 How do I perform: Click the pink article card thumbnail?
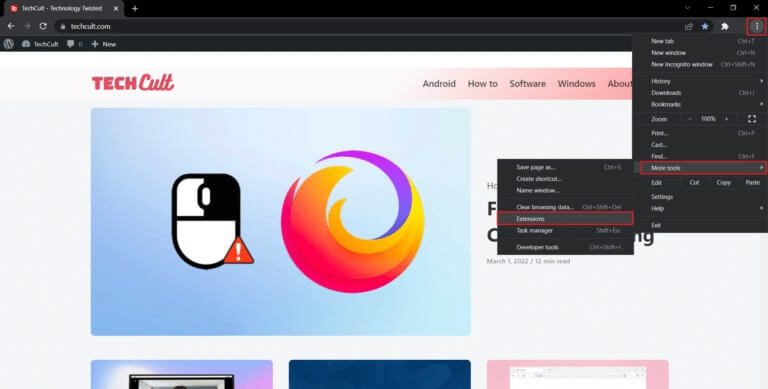point(577,374)
